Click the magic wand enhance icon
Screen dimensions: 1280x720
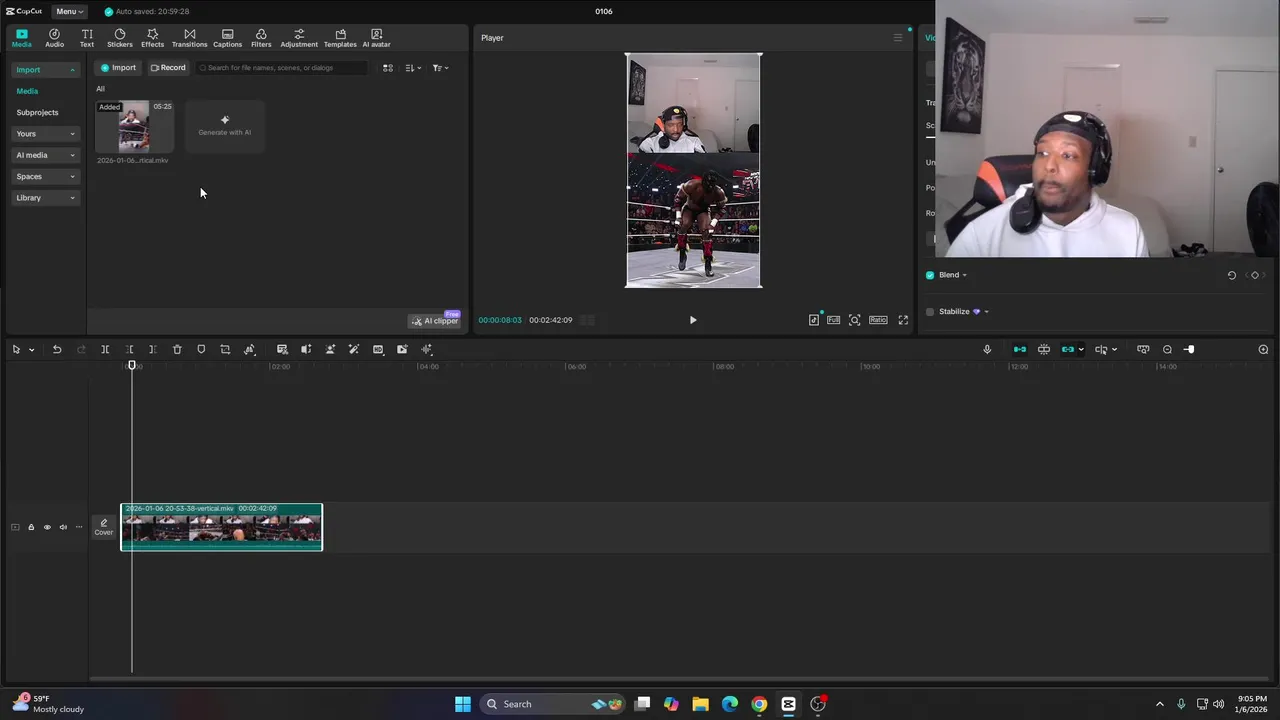[354, 349]
